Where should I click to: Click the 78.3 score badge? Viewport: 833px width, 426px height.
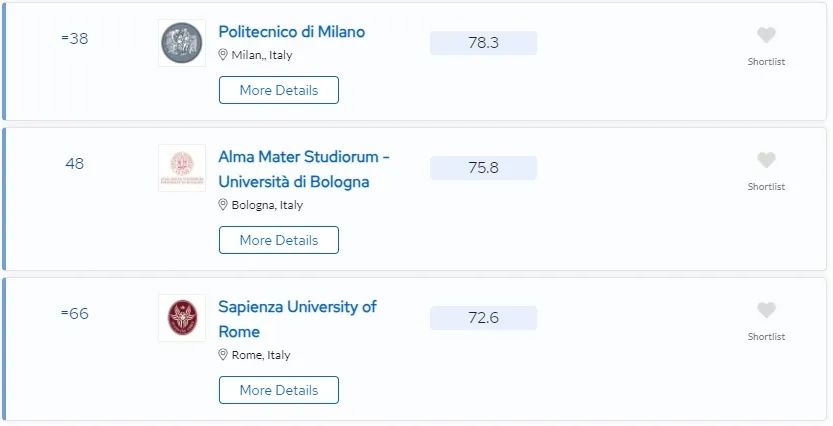[483, 43]
